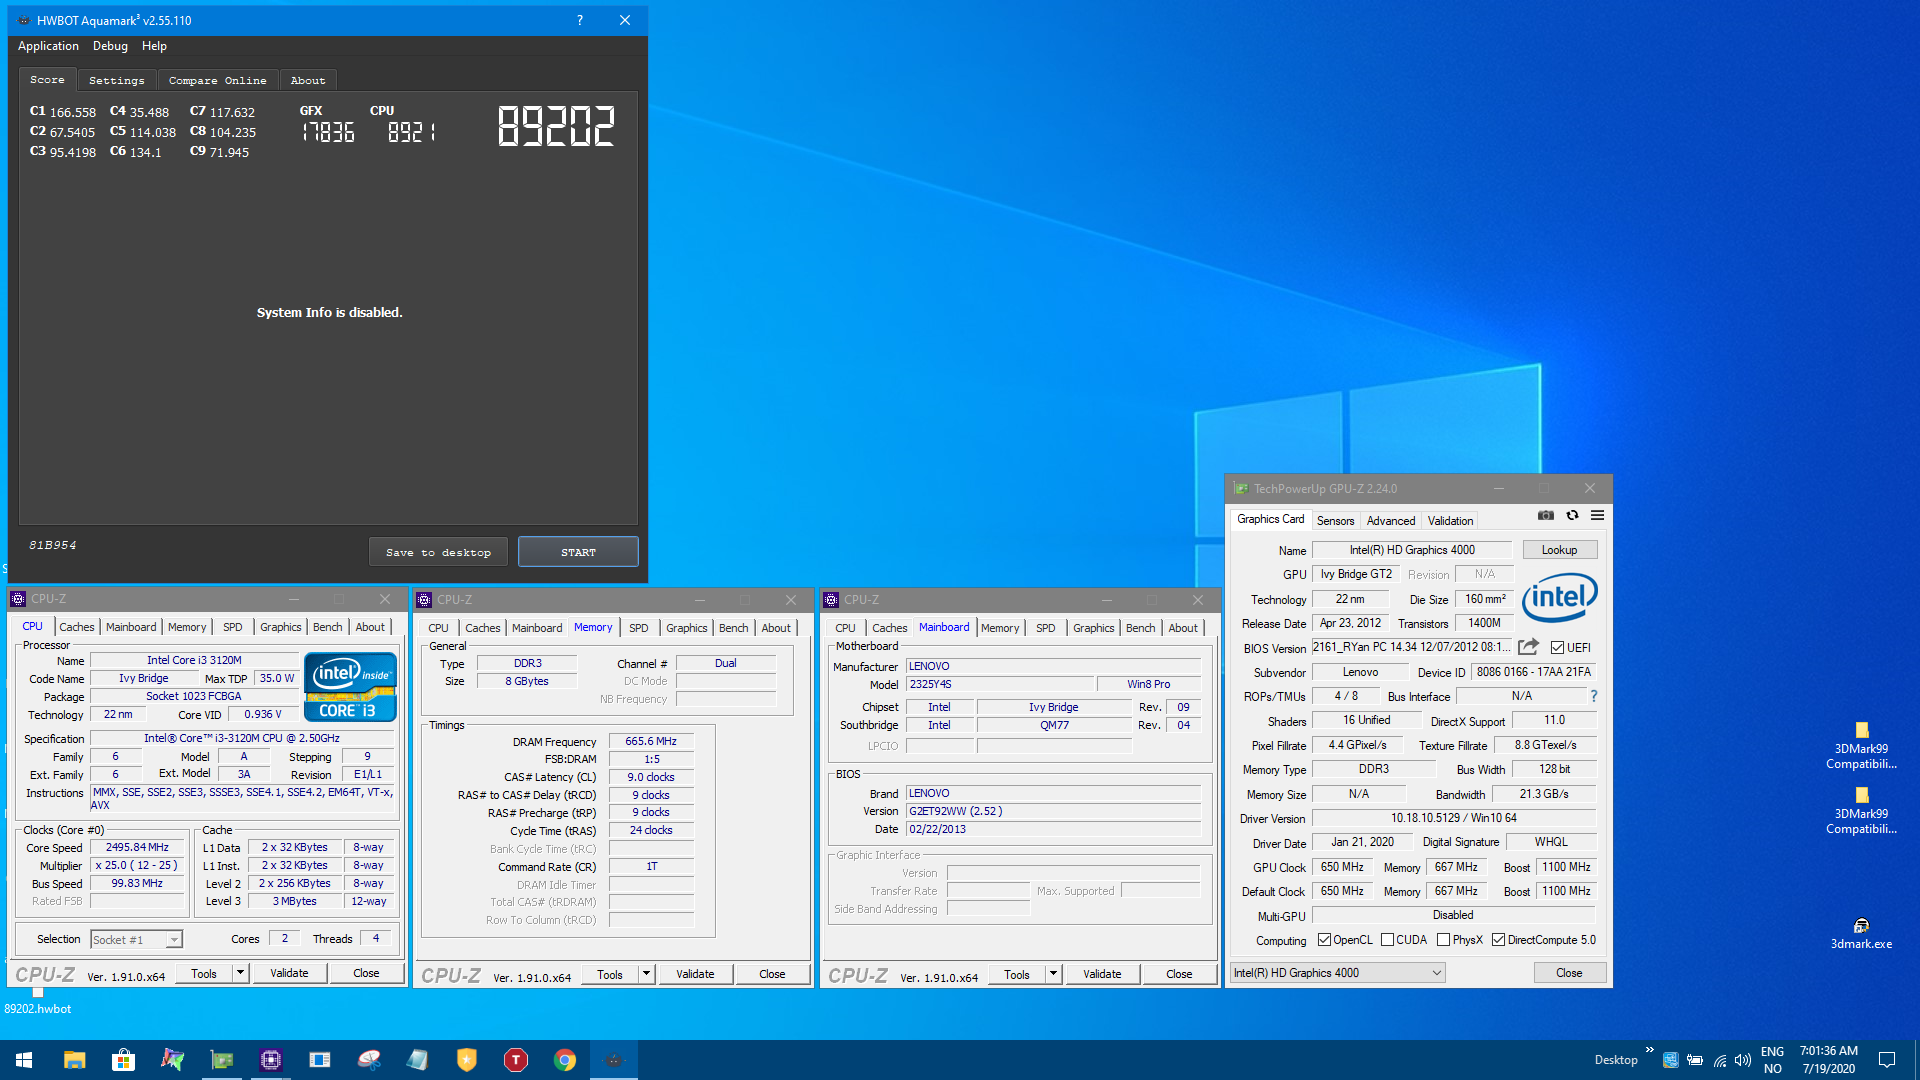This screenshot has height=1080, width=1920.
Task: Click the Bus Interface question mark in GPU-Z
Action: pos(1593,696)
